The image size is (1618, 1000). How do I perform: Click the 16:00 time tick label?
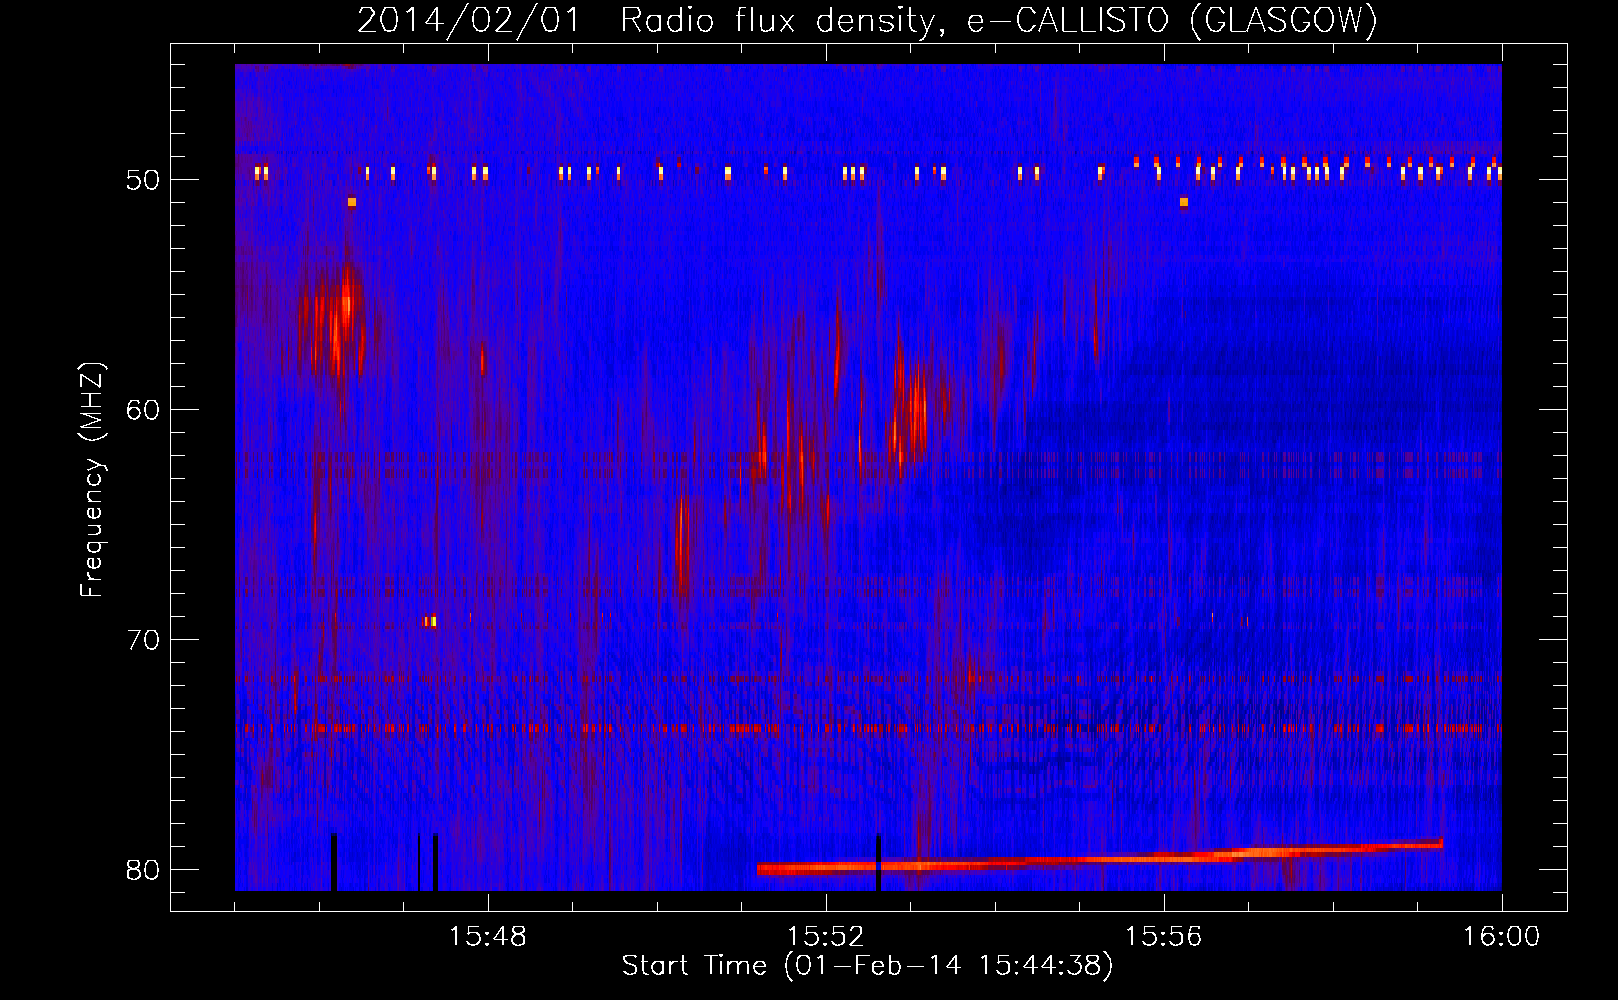[x=1502, y=936]
